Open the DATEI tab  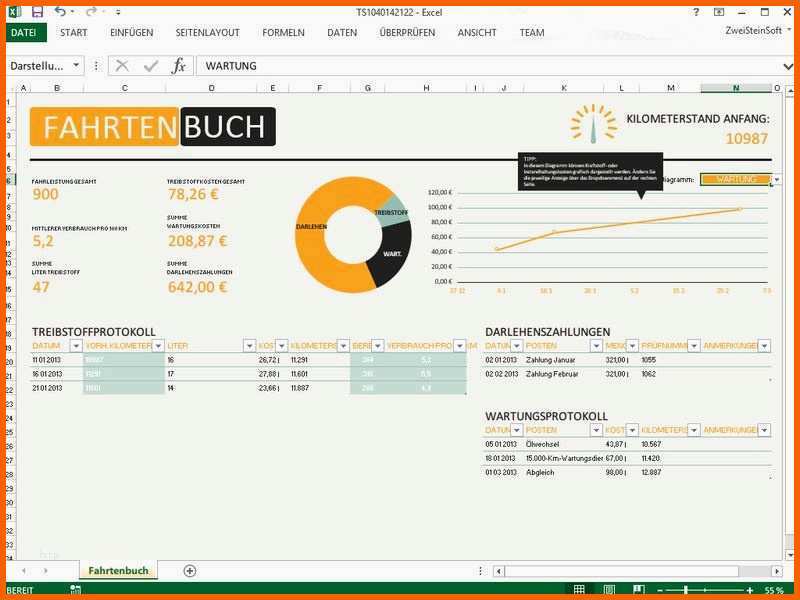tap(24, 33)
